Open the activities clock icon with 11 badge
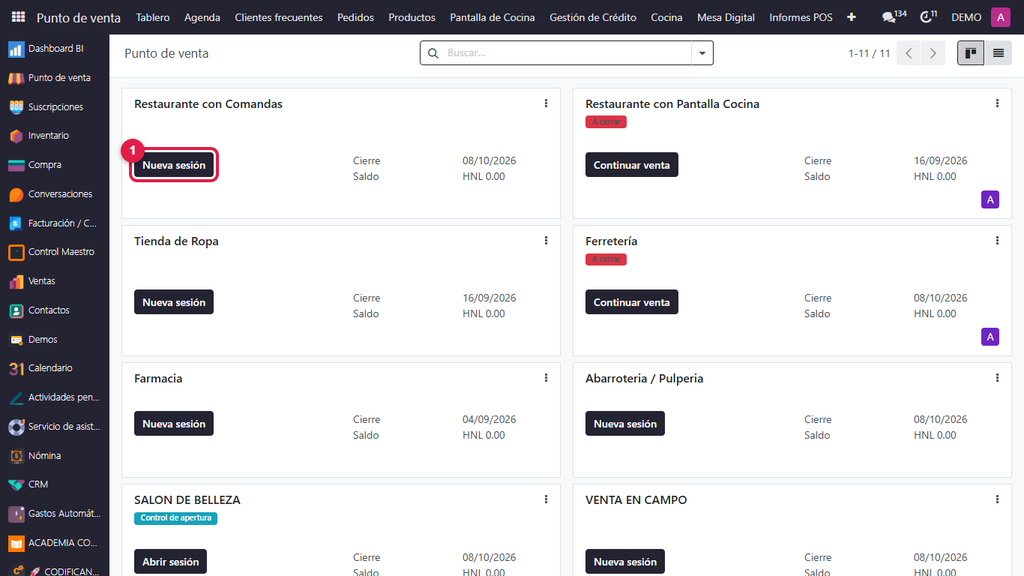This screenshot has width=1024, height=576. coord(928,17)
